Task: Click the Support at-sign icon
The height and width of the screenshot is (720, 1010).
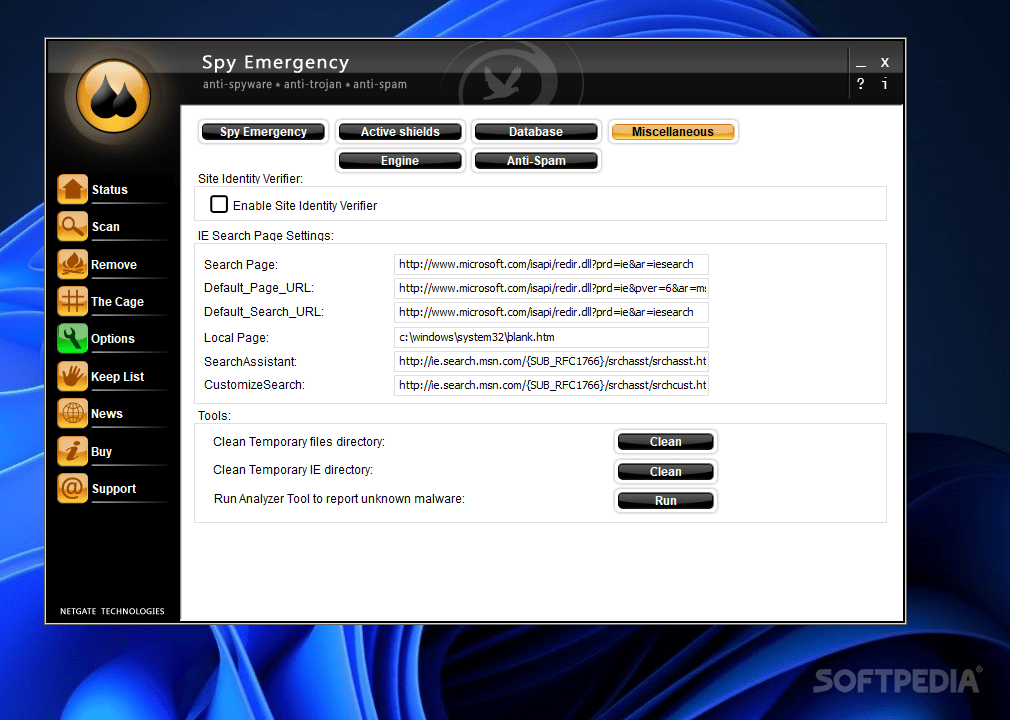Action: click(x=72, y=488)
